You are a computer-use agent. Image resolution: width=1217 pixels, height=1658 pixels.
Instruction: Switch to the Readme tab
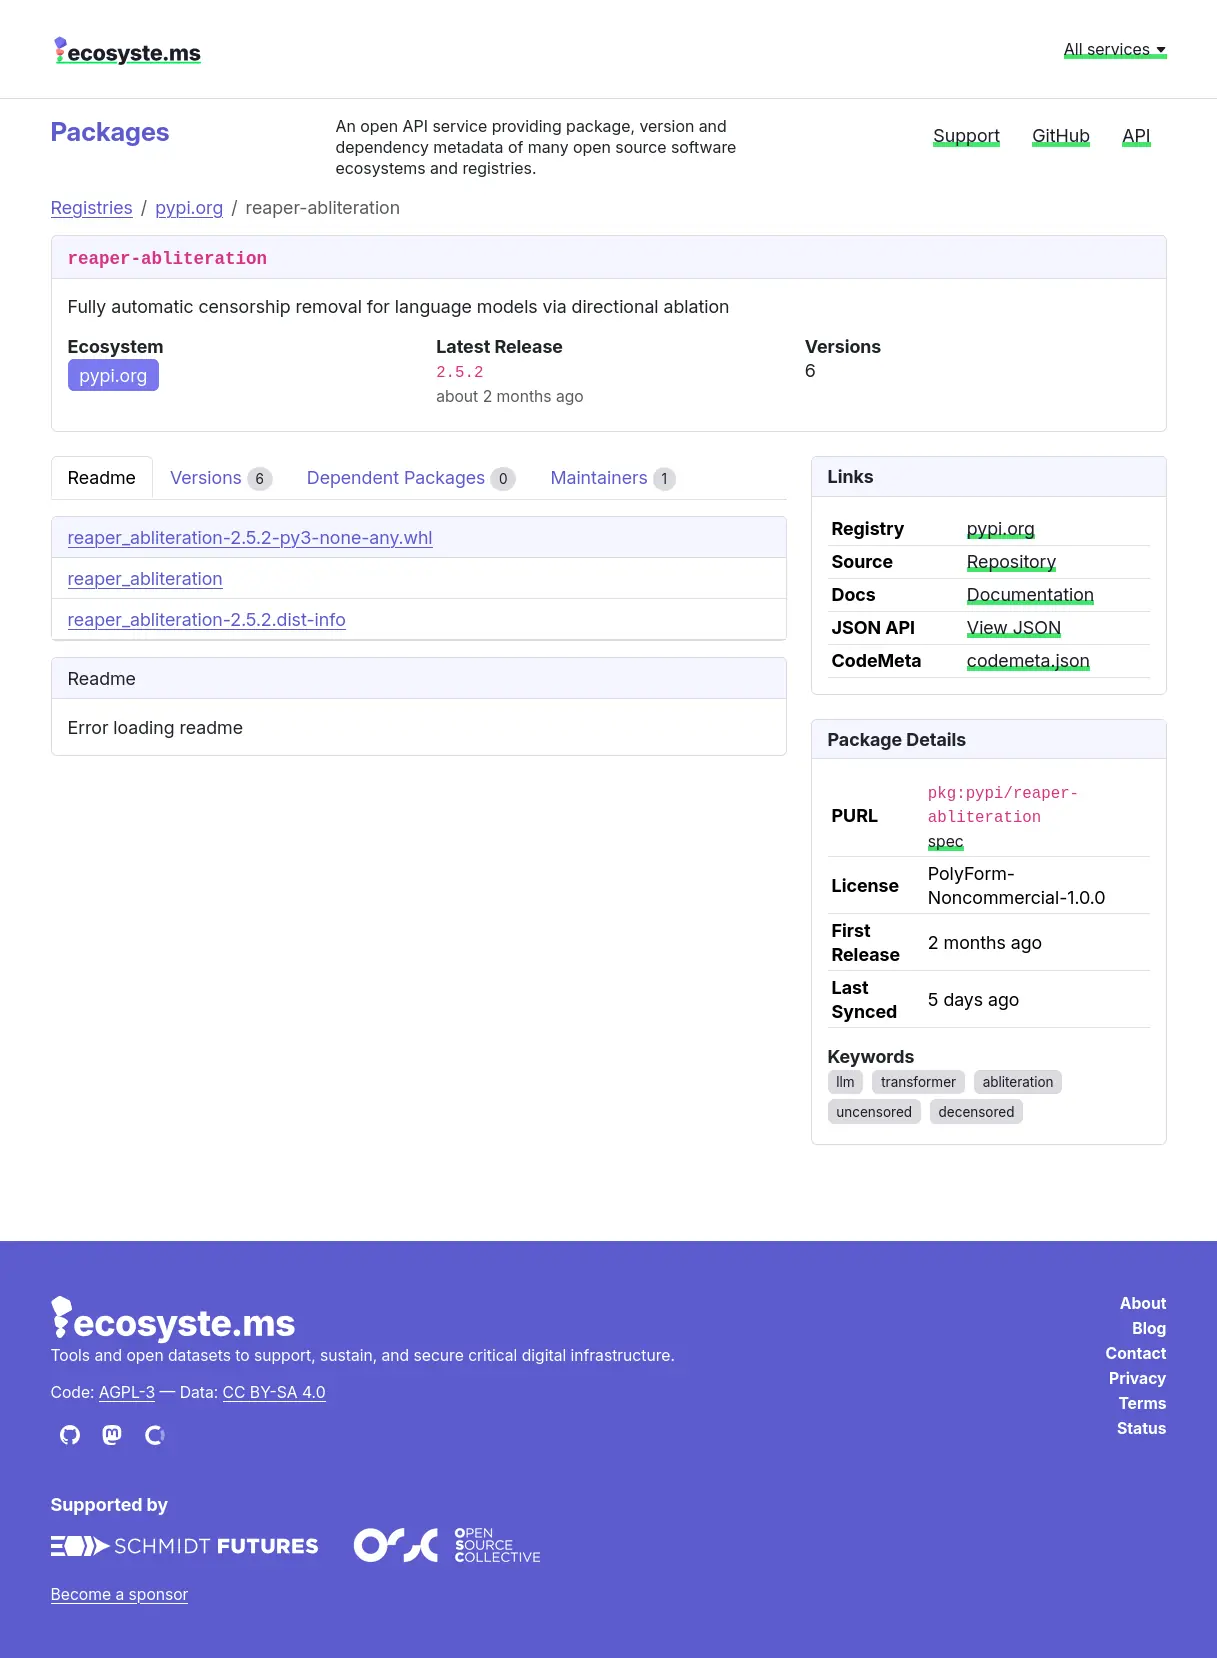(x=102, y=478)
